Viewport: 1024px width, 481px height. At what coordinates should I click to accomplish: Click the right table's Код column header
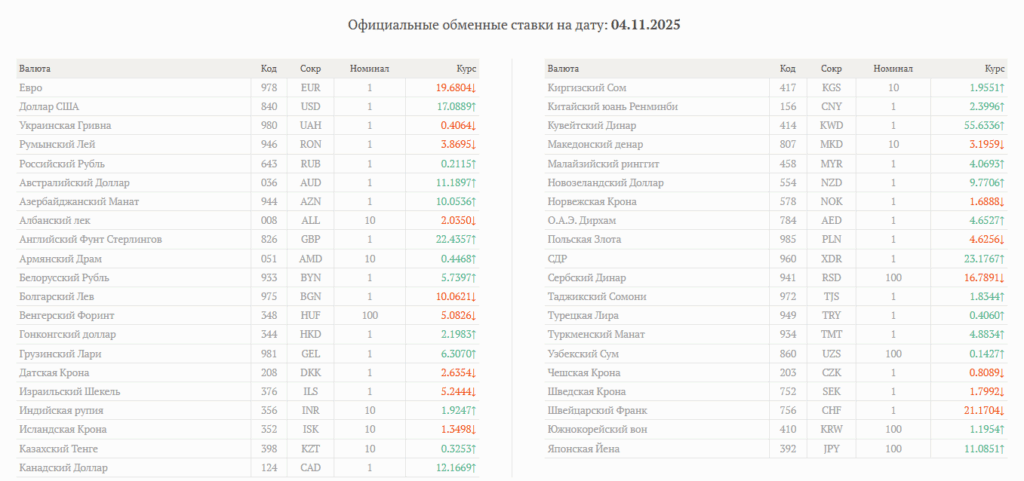coord(787,69)
